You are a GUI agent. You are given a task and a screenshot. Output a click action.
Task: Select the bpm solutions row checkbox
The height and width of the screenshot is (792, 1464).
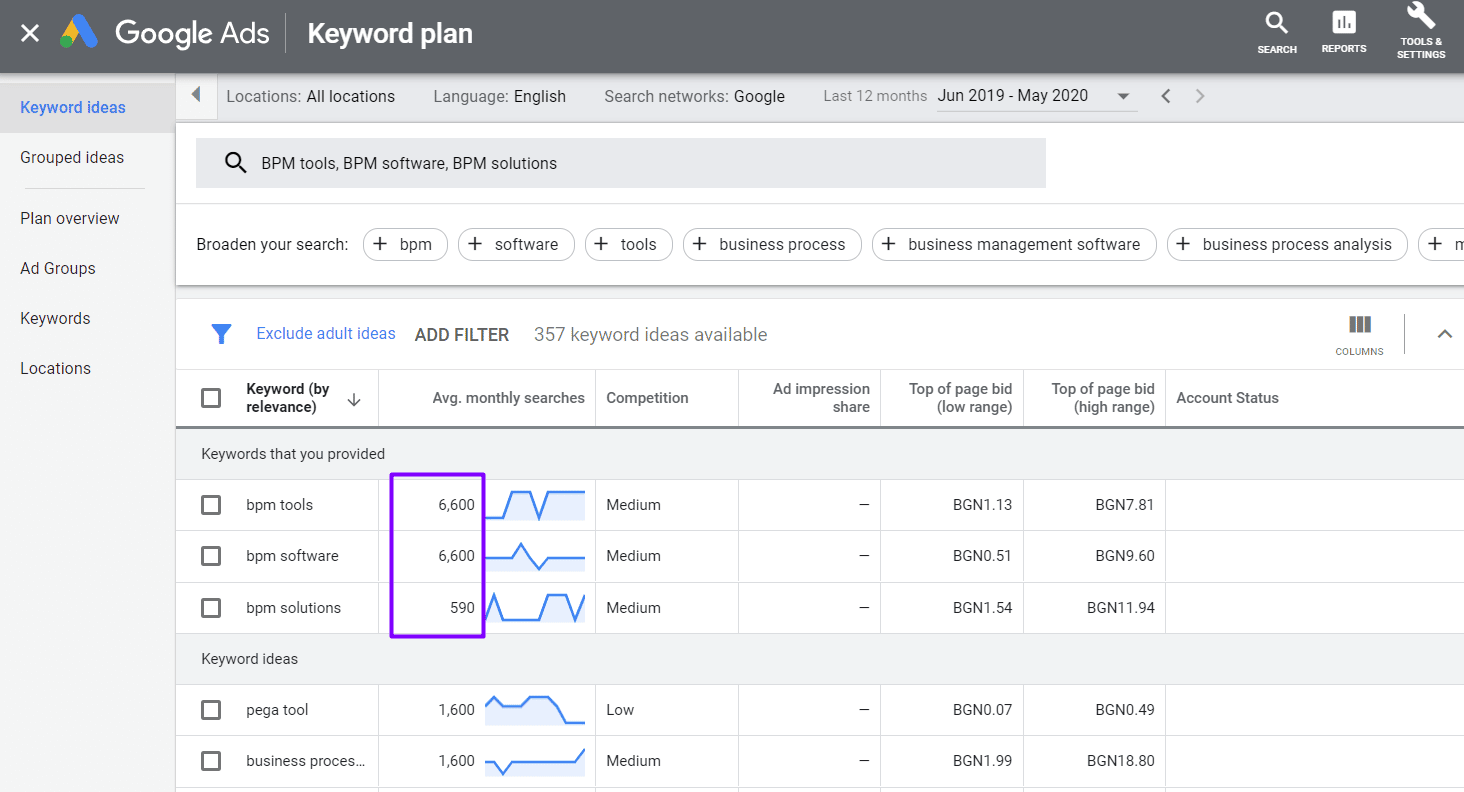tap(211, 608)
